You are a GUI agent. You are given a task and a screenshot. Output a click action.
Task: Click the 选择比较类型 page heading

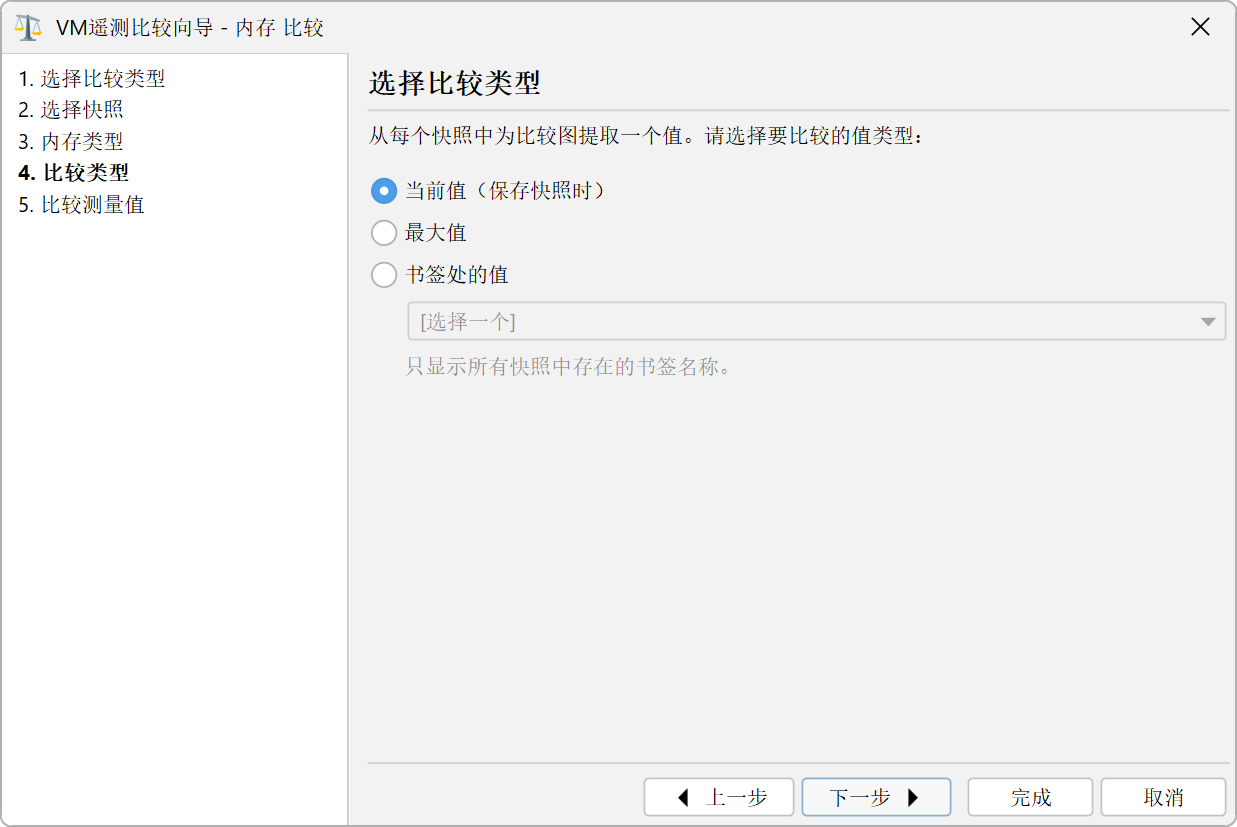455,83
